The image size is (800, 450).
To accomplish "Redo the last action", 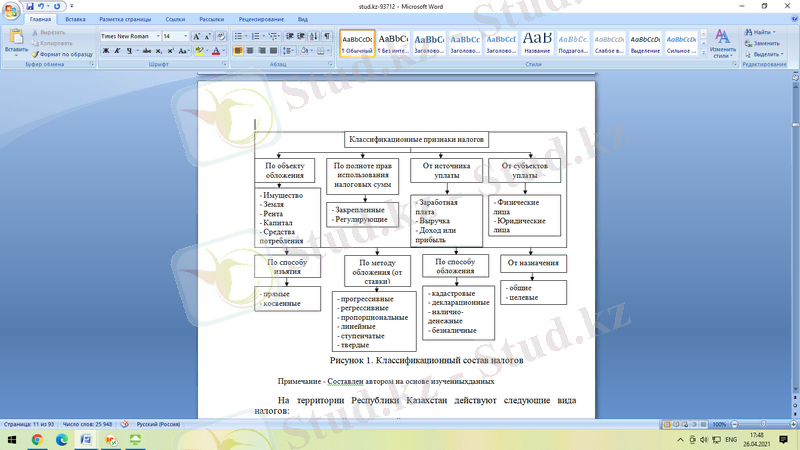I will [x=57, y=6].
